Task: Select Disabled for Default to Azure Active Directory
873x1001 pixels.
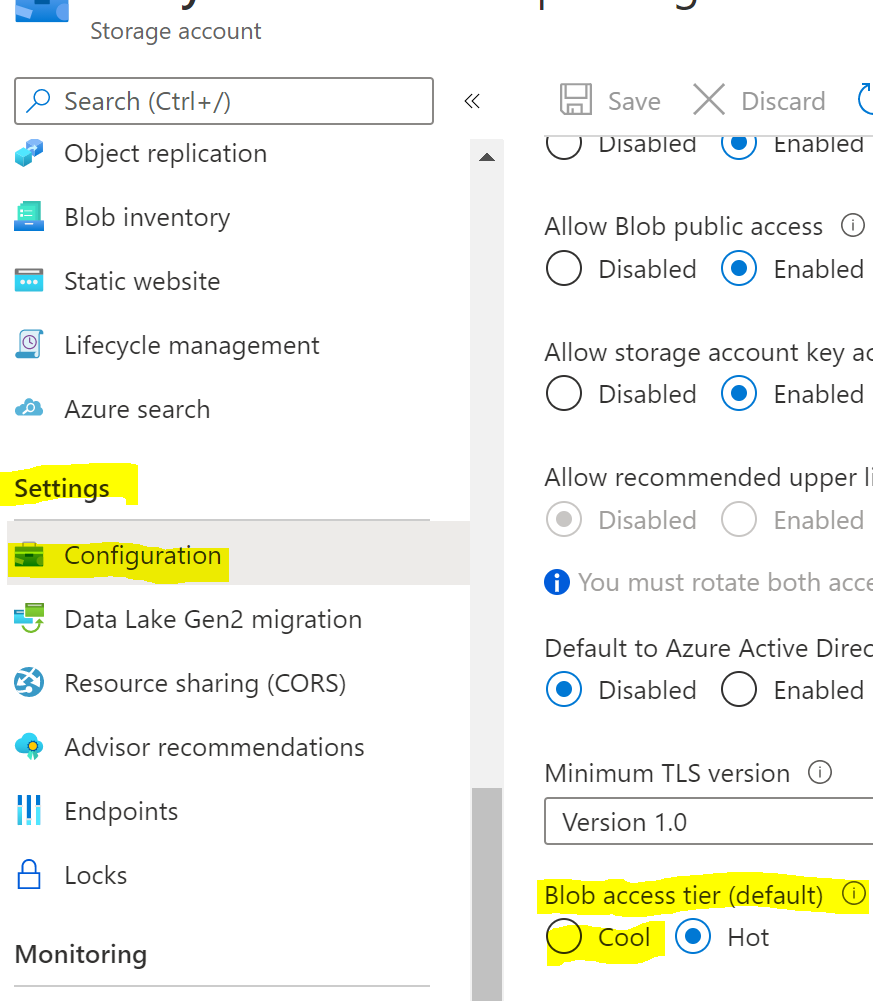Action: pos(564,689)
